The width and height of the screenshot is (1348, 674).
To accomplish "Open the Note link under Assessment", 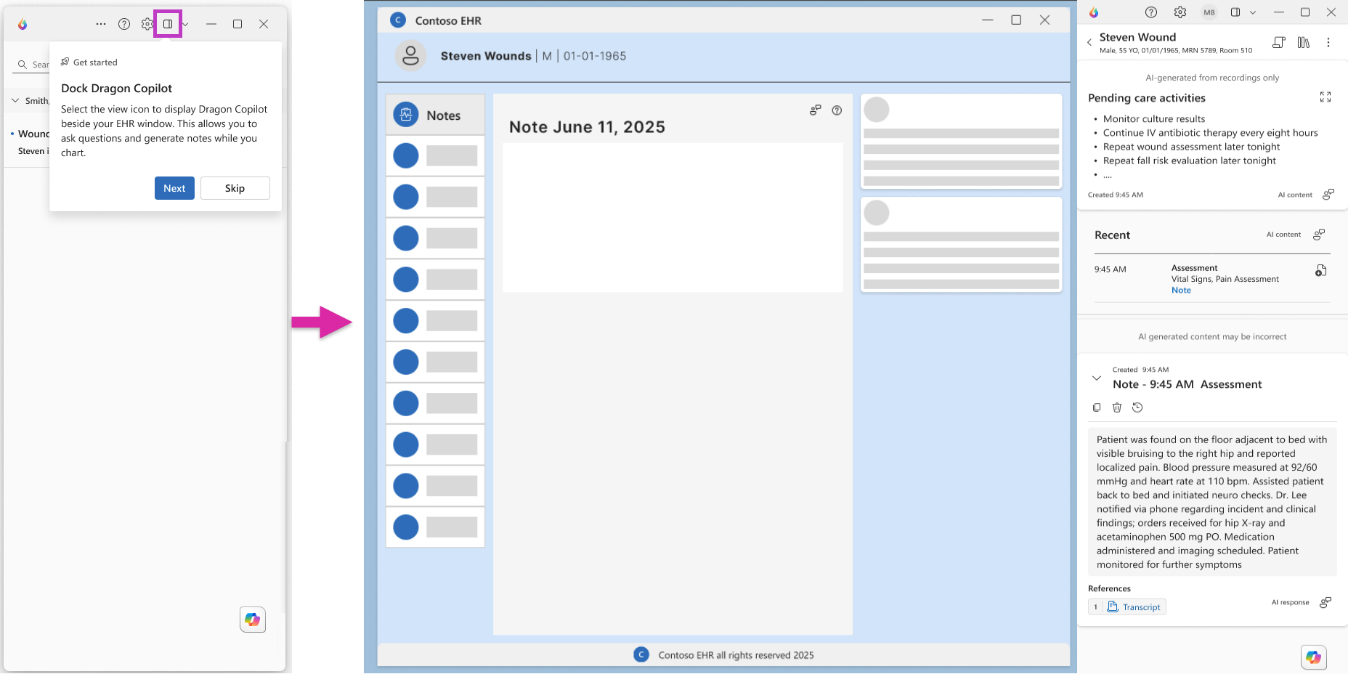I will [x=1181, y=290].
